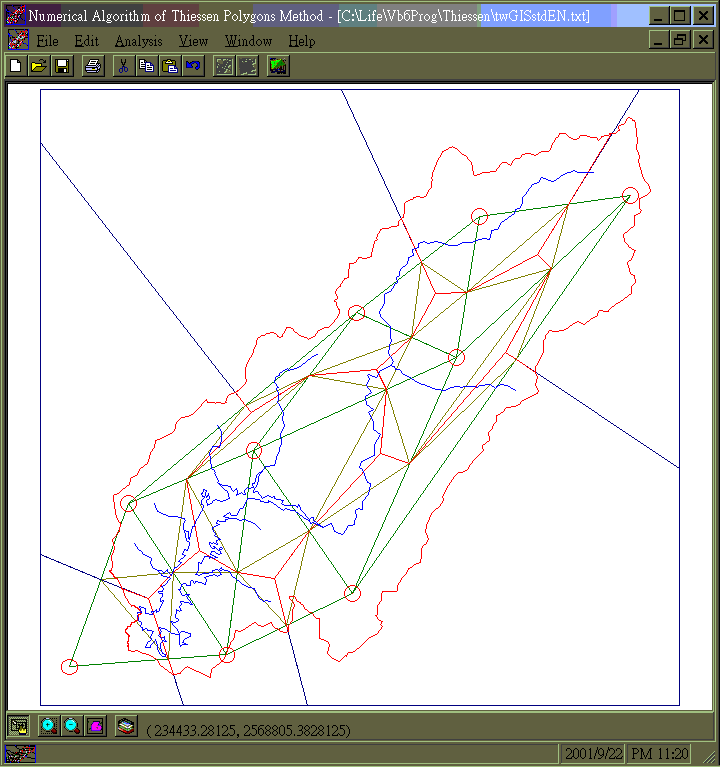This screenshot has width=720, height=767.
Task: Print the map with the printer icon
Action: pos(93,66)
